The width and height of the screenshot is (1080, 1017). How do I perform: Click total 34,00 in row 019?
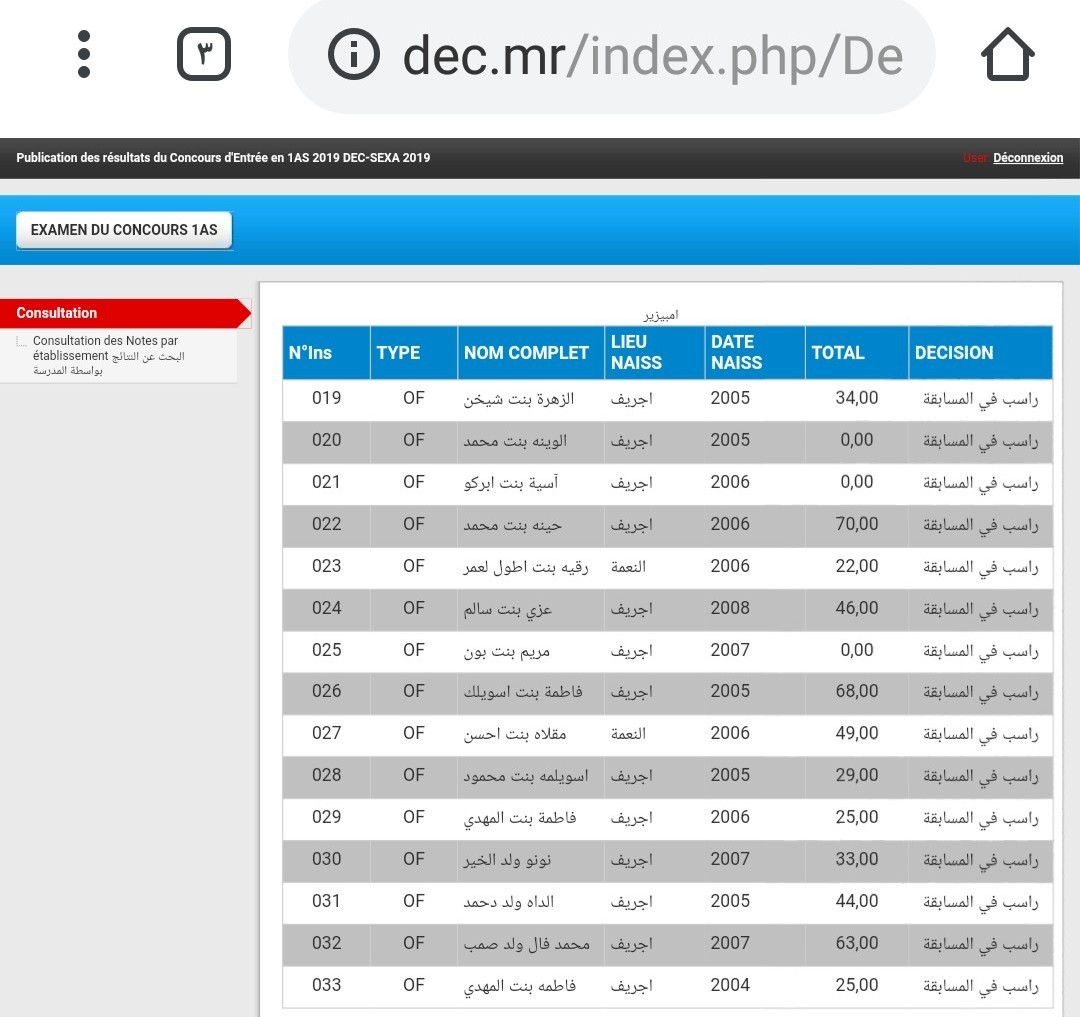coord(857,398)
